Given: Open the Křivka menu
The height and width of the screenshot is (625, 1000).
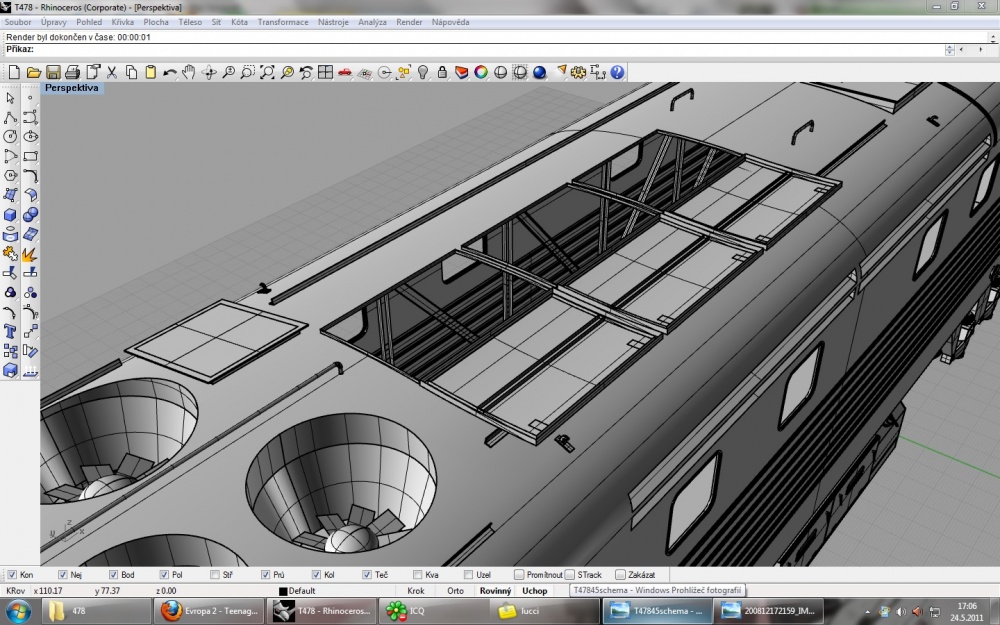Looking at the screenshot, I should 122,22.
